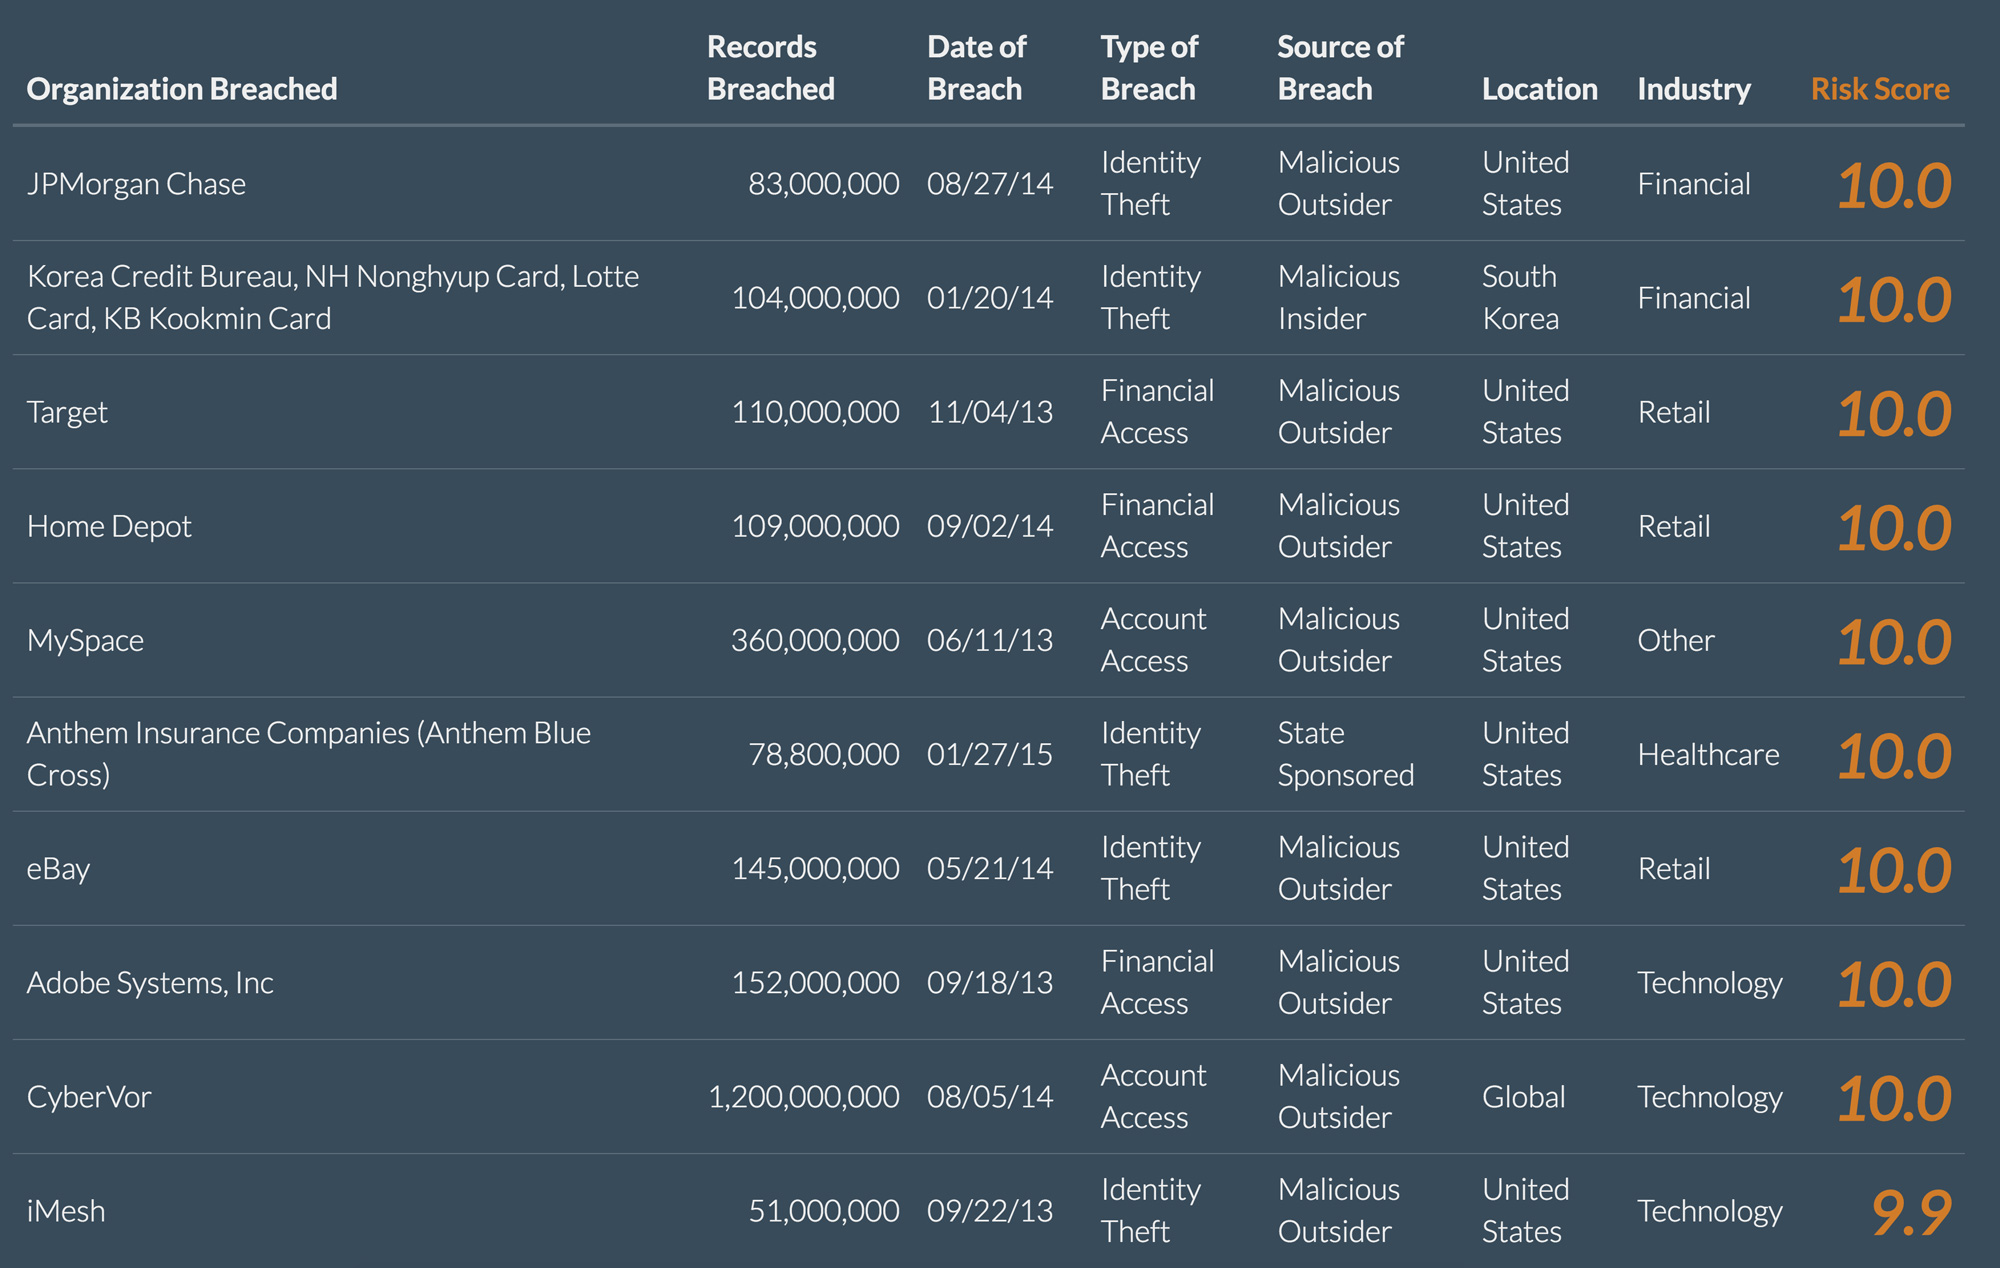Select the iMesh organization name
This screenshot has width=2000, height=1268.
(66, 1211)
